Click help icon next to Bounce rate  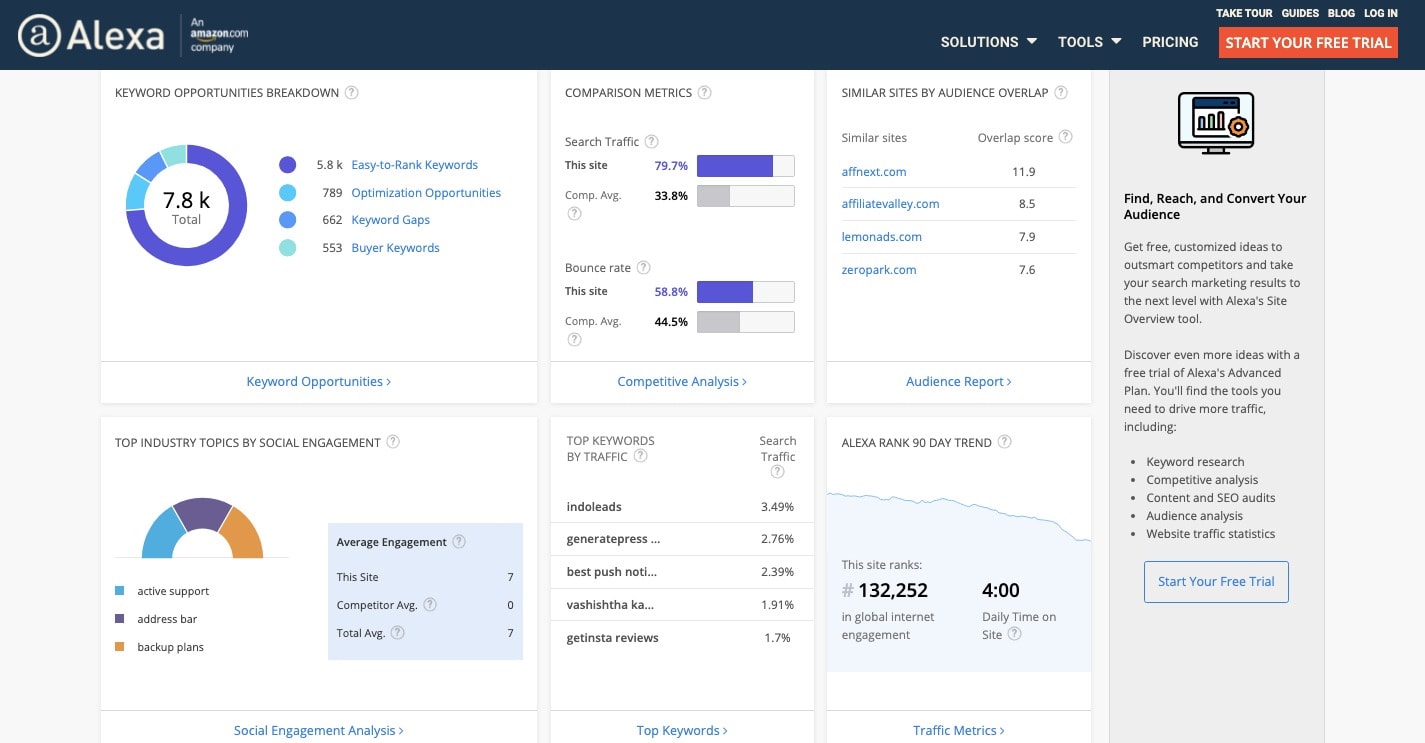(x=644, y=268)
